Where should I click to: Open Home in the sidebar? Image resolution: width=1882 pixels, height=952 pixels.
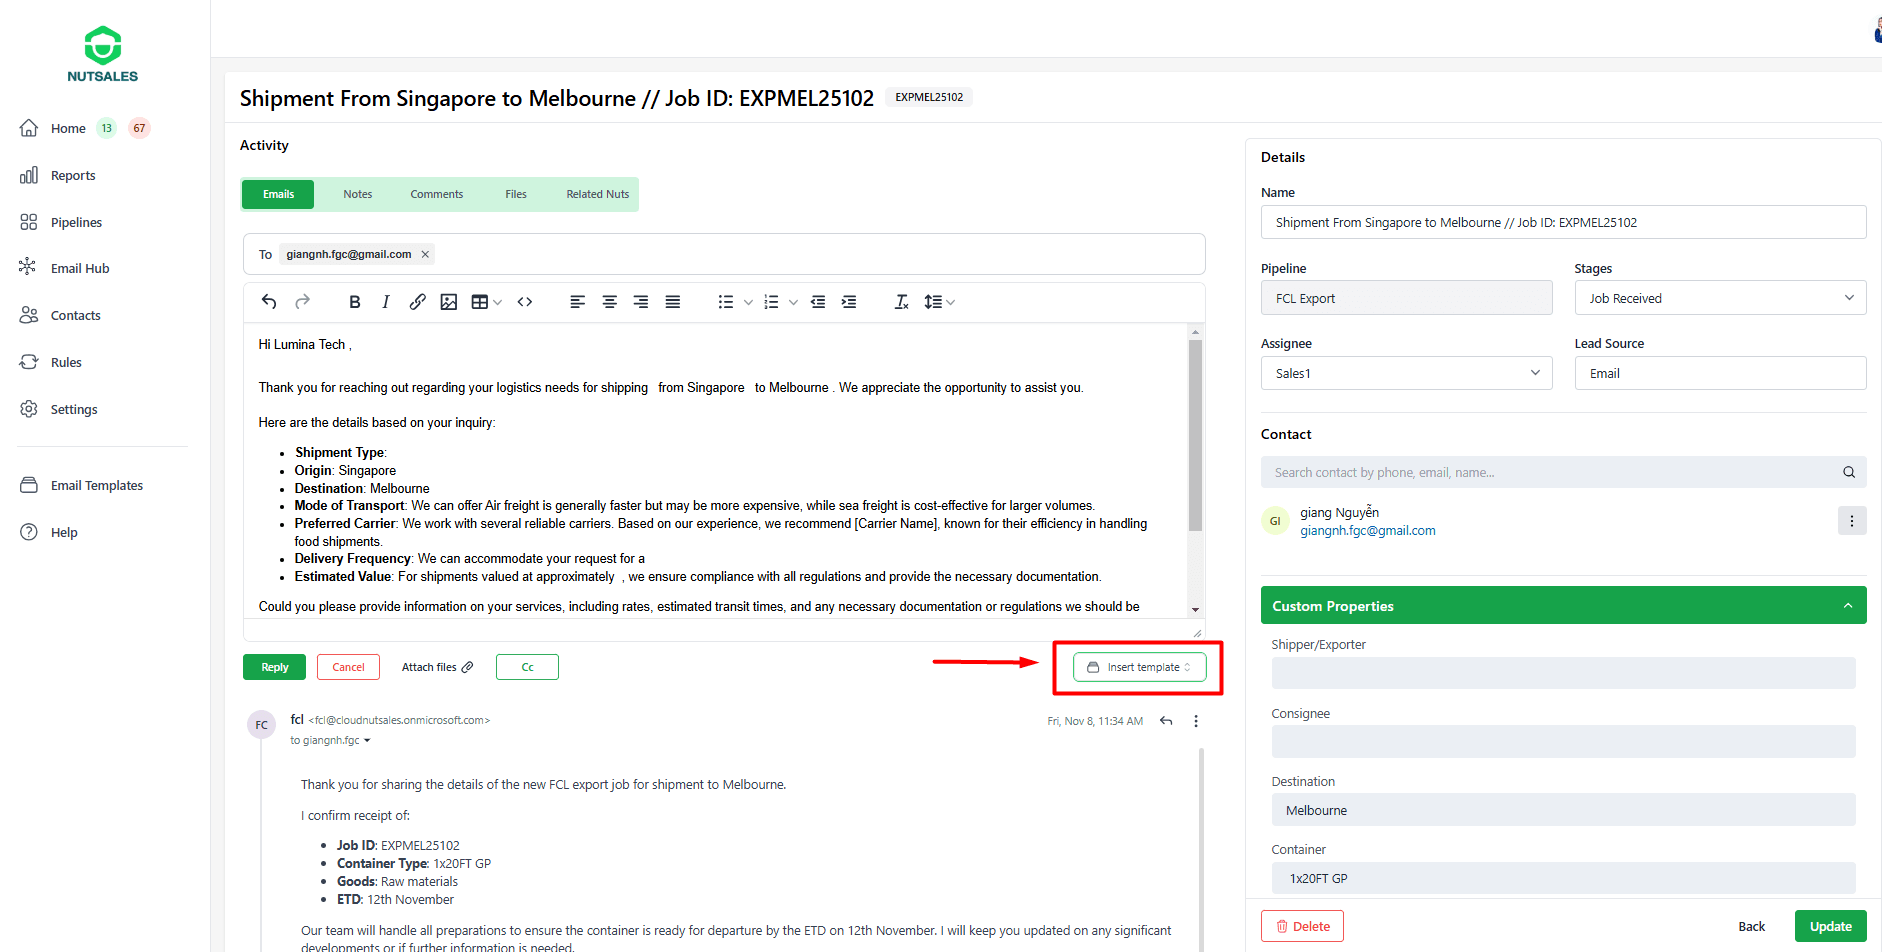68,128
